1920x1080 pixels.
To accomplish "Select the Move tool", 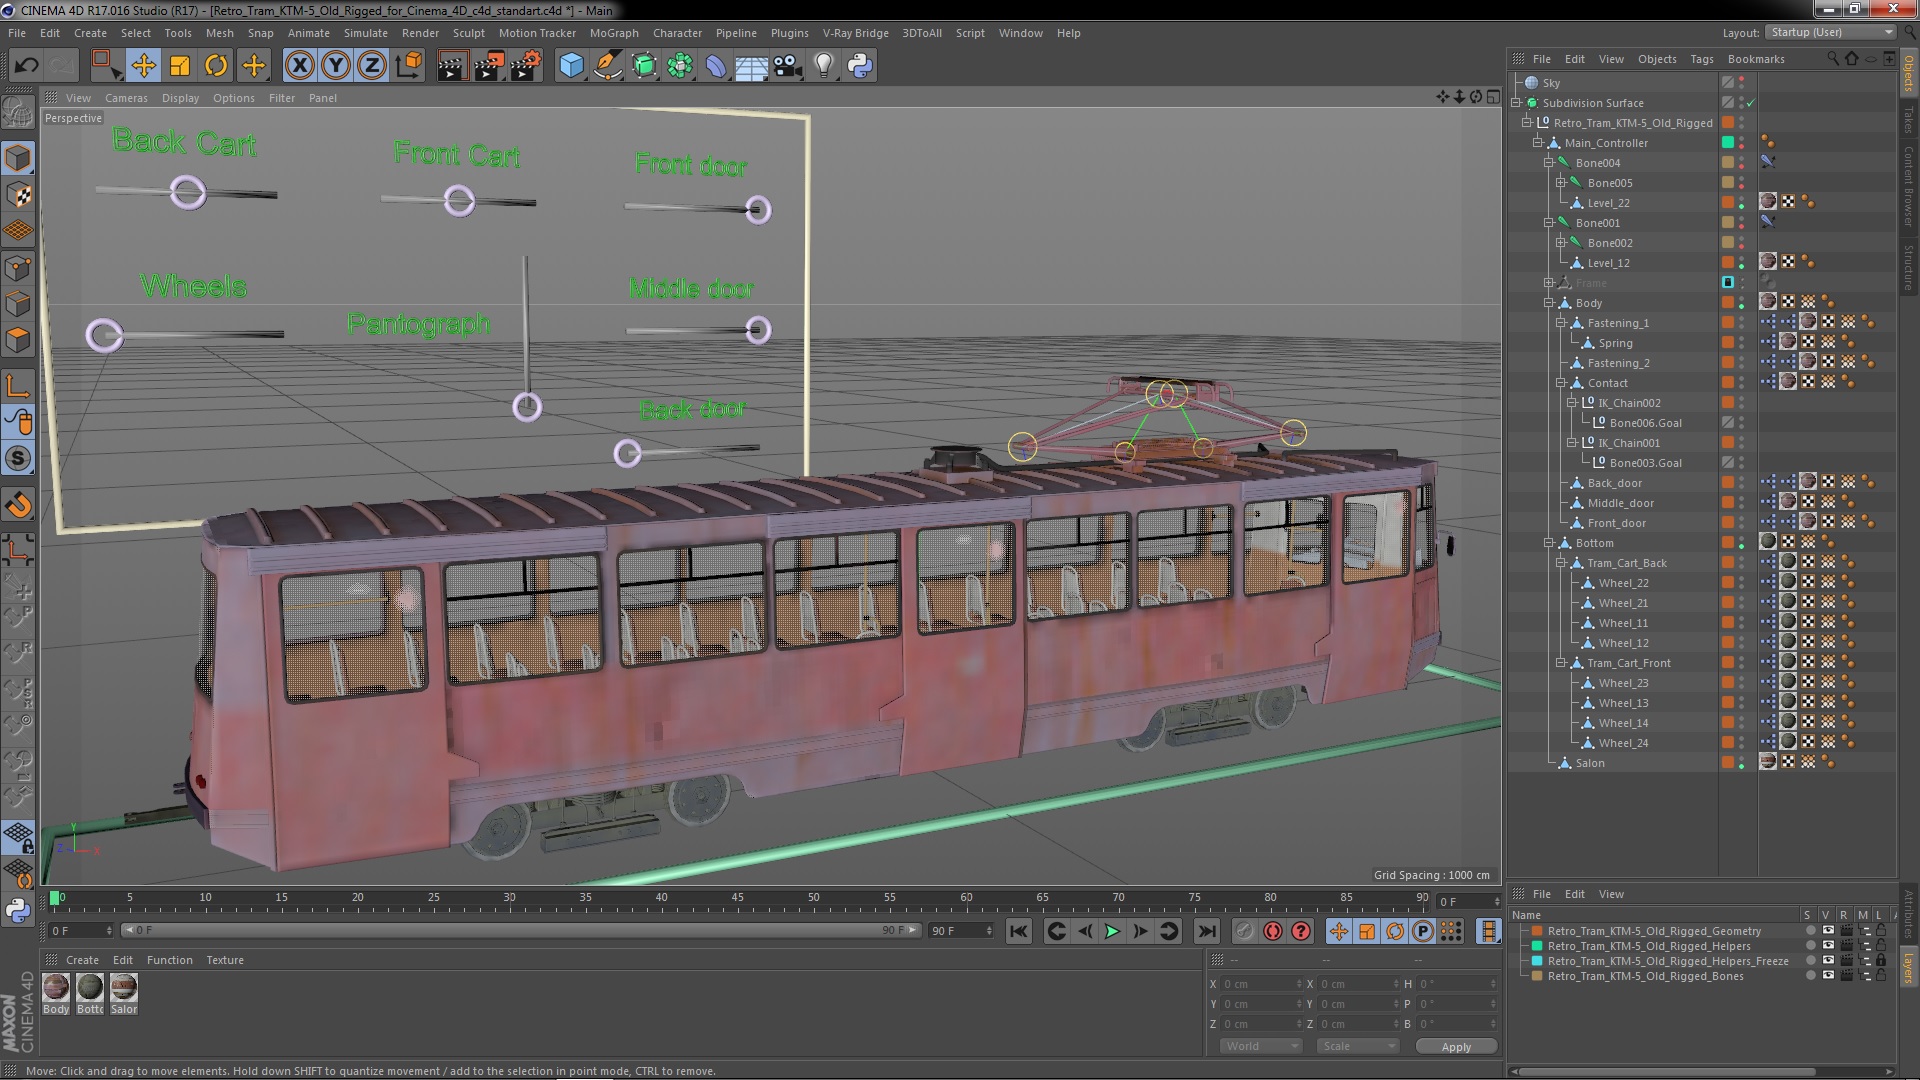I will point(143,66).
